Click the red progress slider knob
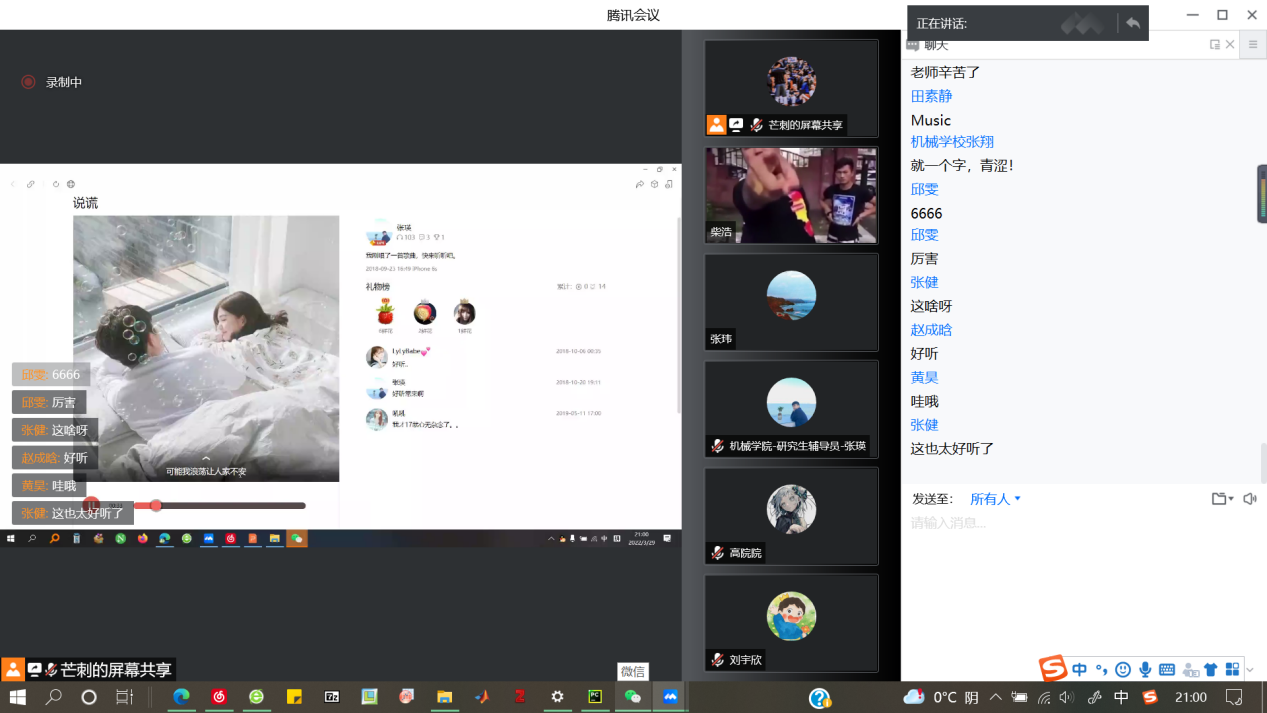 pyautogui.click(x=155, y=506)
